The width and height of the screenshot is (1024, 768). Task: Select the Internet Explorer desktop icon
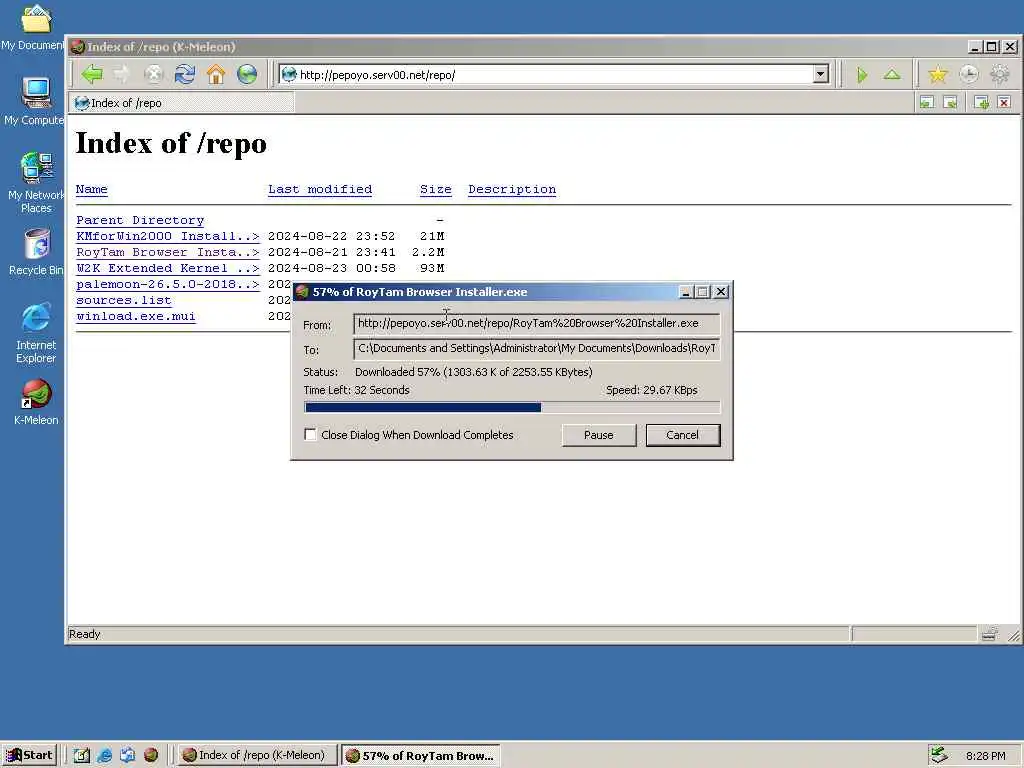point(36,332)
